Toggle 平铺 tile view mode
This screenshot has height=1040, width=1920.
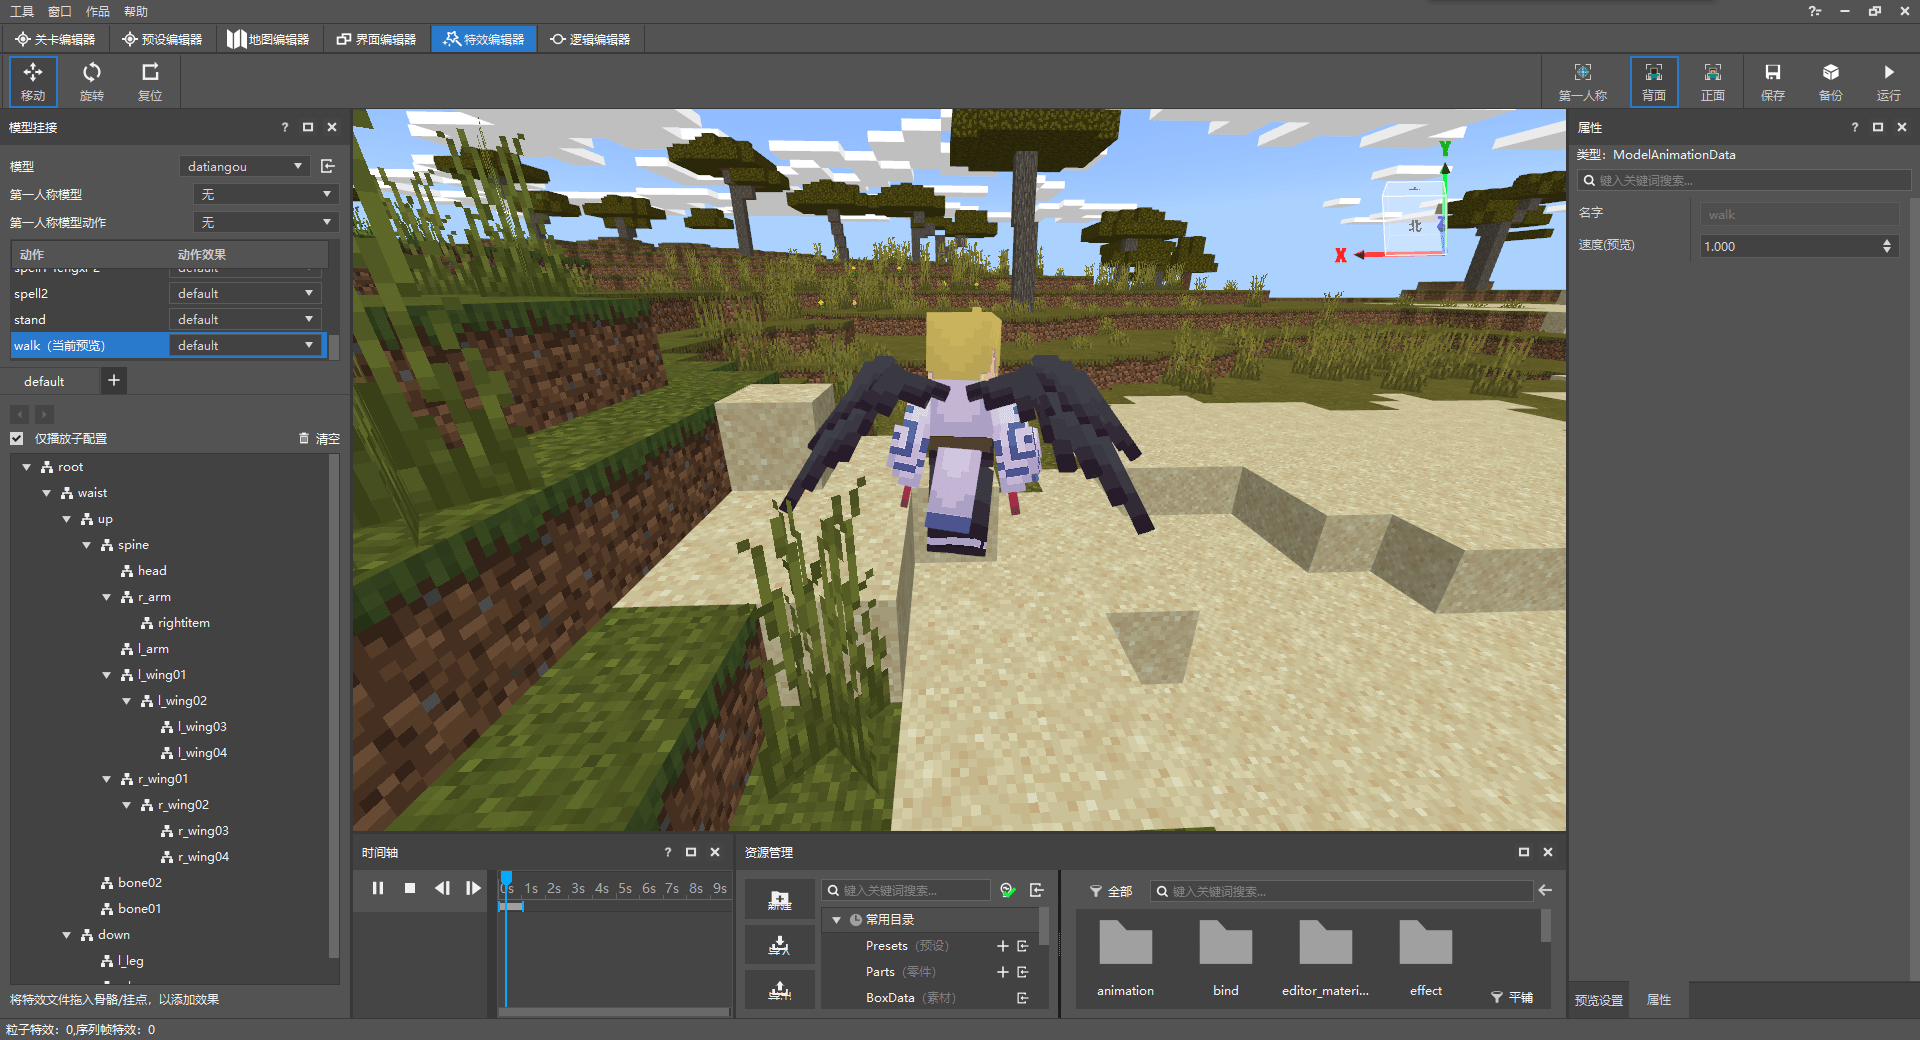click(1511, 997)
